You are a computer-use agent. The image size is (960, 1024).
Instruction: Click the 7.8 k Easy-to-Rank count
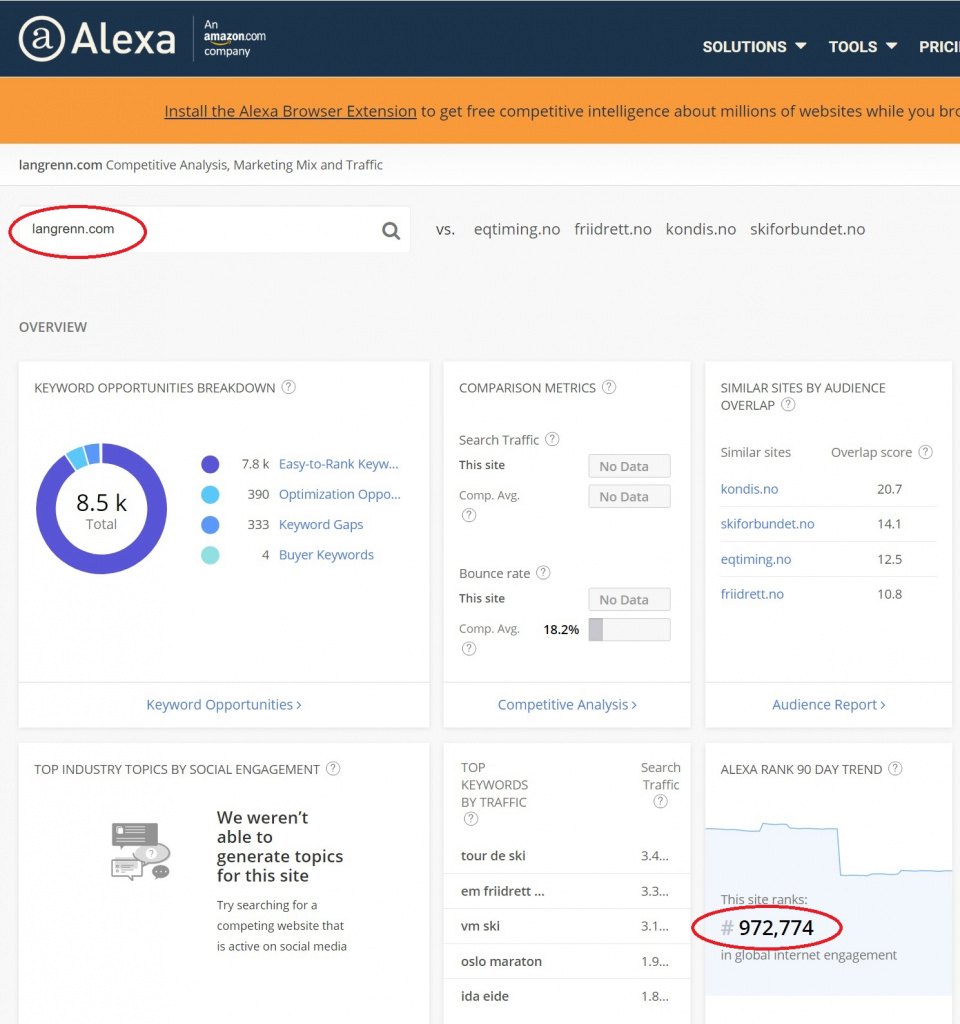pos(255,464)
